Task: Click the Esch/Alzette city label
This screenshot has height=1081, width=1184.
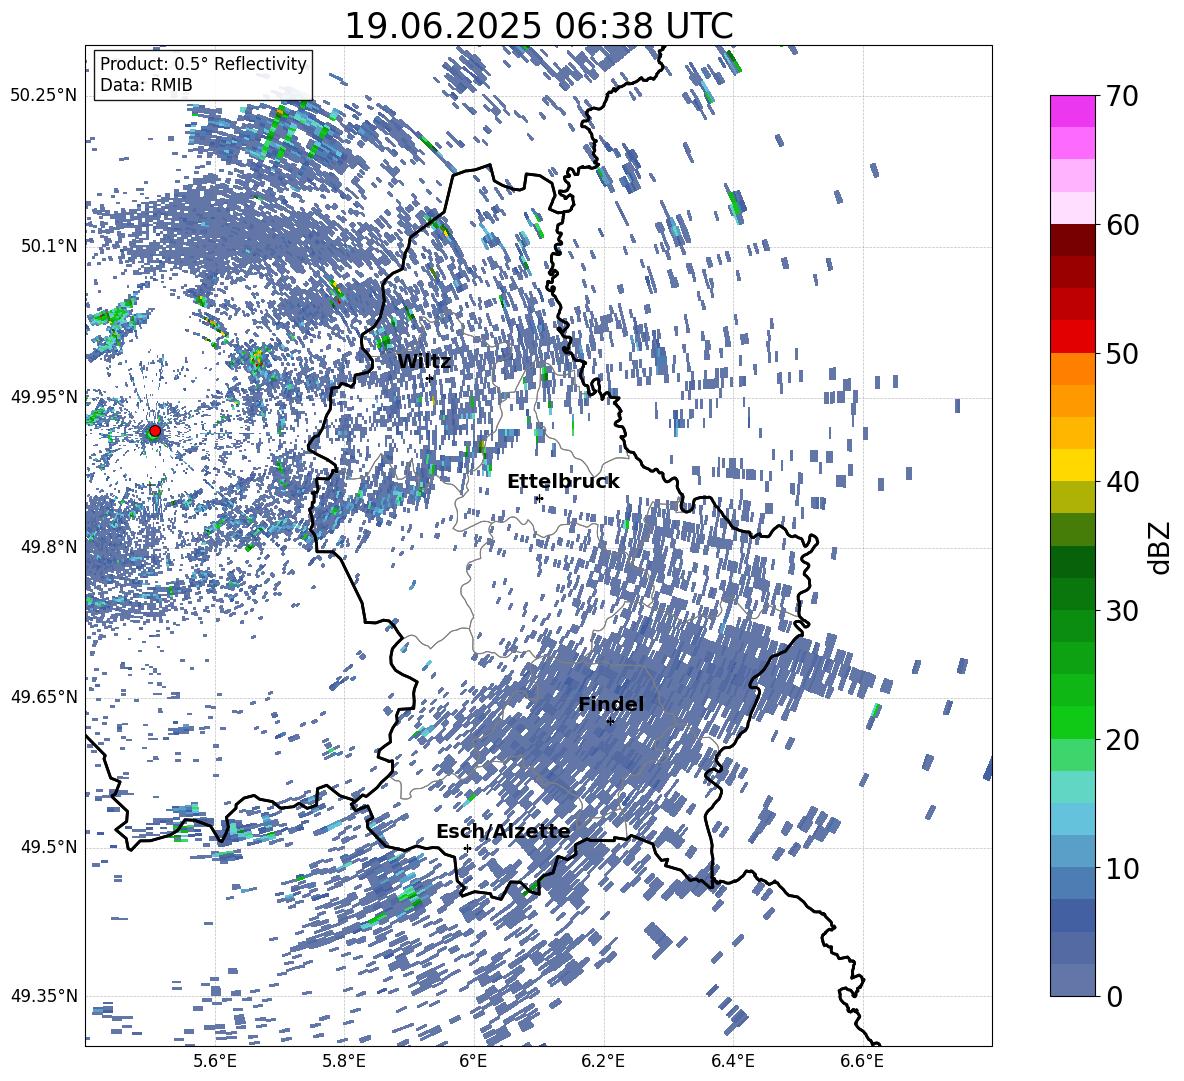Action: pyautogui.click(x=503, y=832)
